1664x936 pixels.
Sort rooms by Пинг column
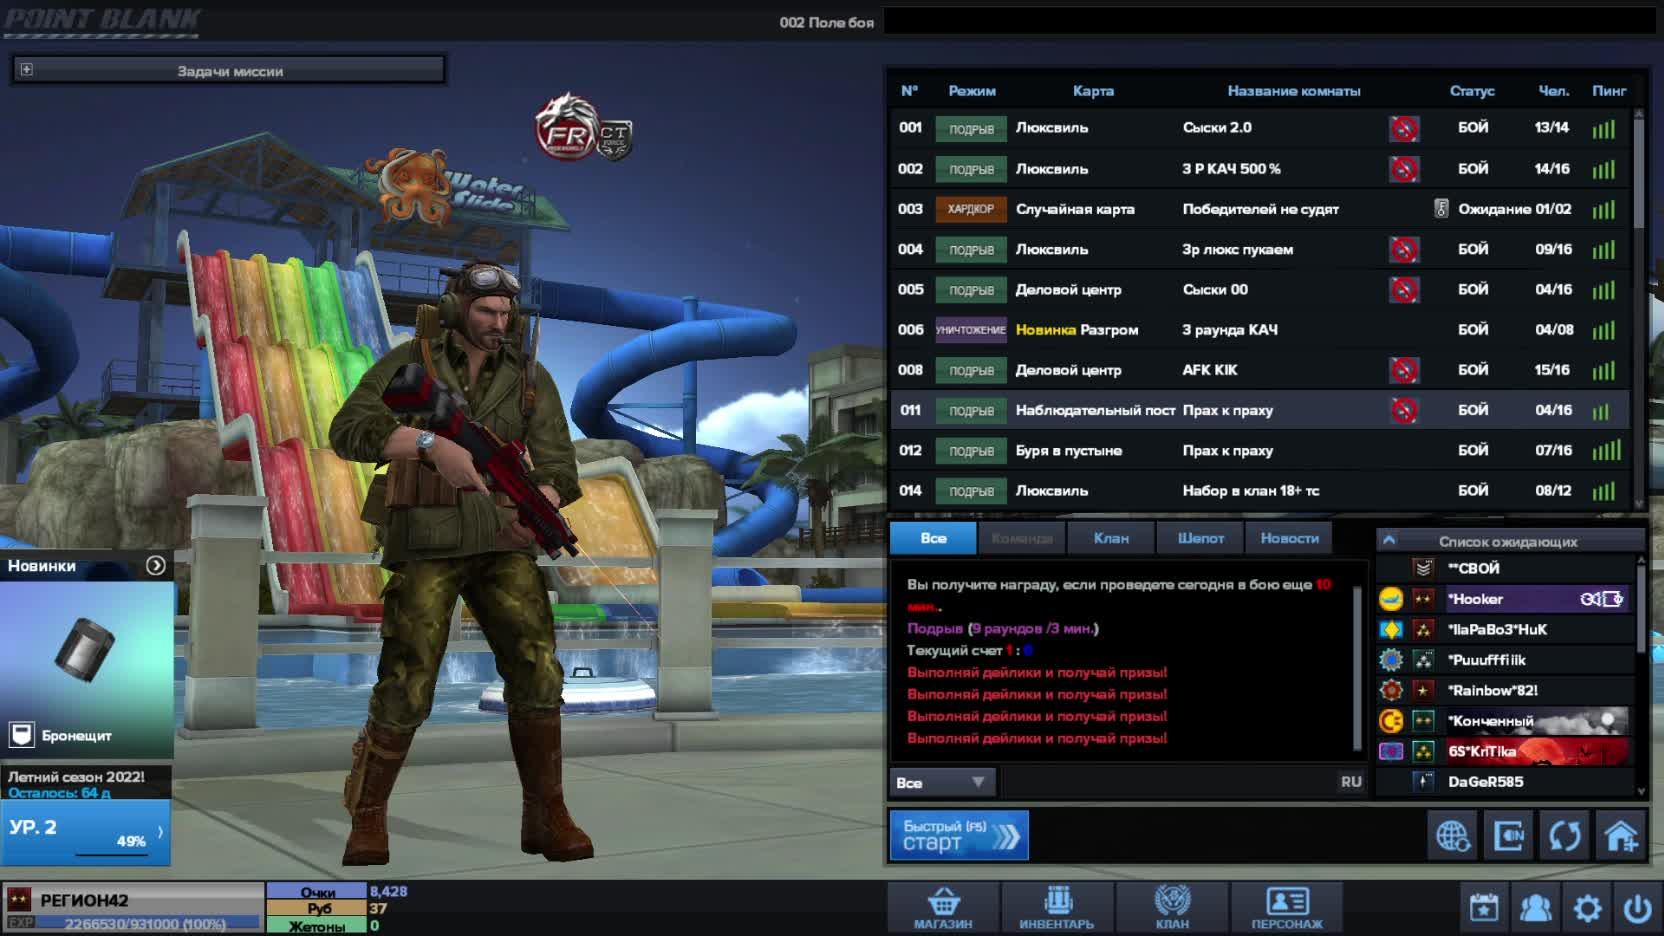click(x=1609, y=91)
